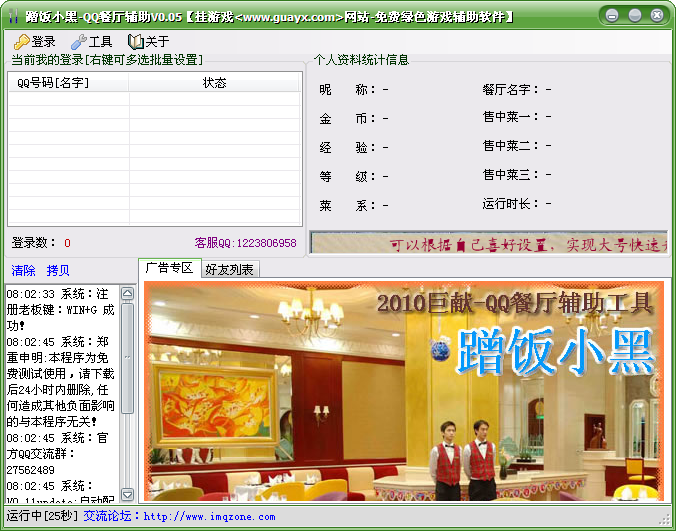Viewport: 676px width, 531px height.
Task: Click the 餐厅名字 field label
Action: [x=511, y=90]
